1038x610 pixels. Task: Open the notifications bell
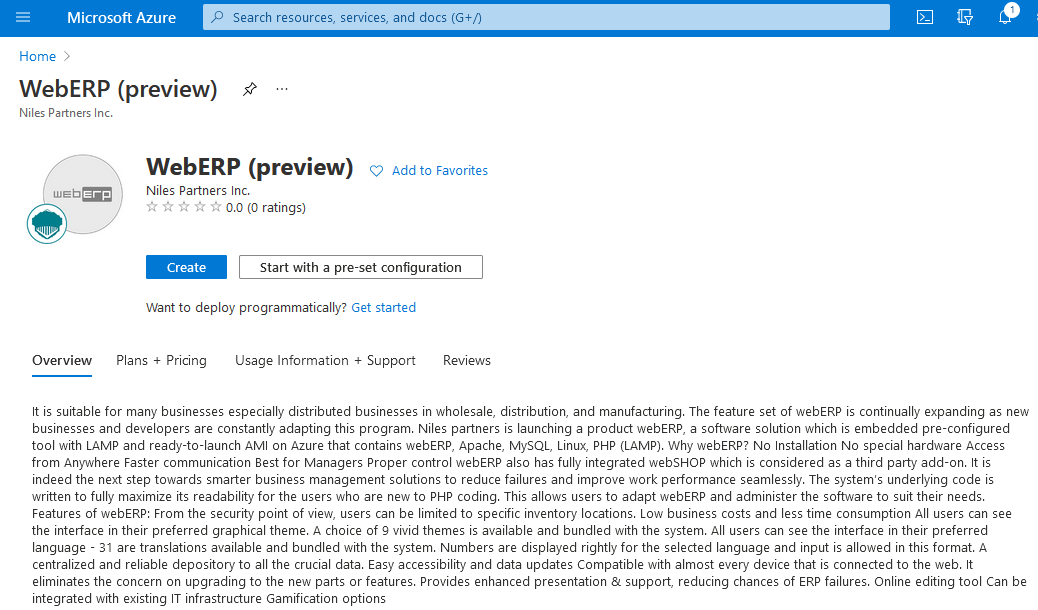tap(1005, 17)
